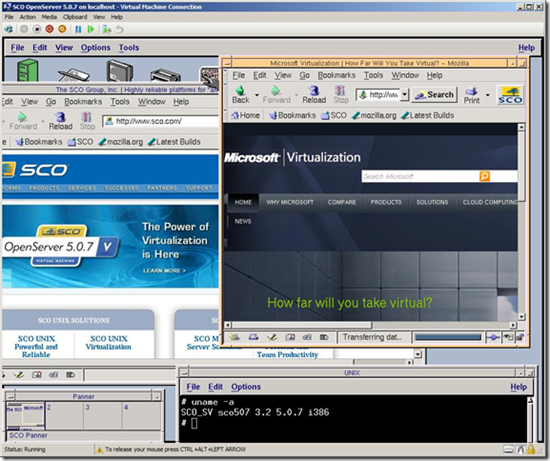
Task: Open the PRODUCTS tab on Microsoft page
Action: pos(386,202)
